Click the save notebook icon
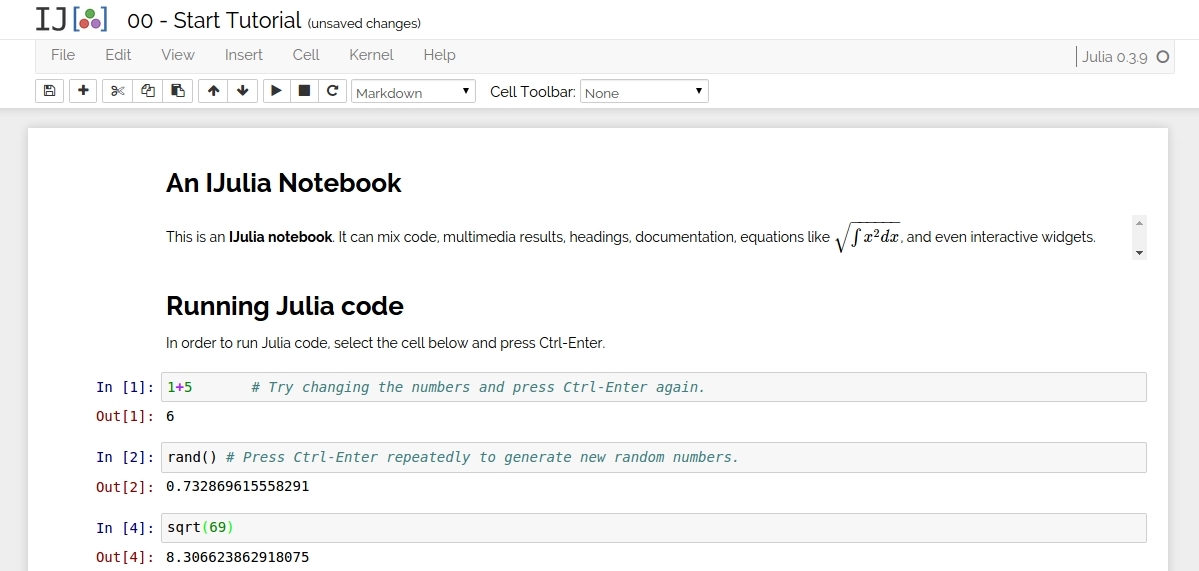The width and height of the screenshot is (1199, 571). 50,91
